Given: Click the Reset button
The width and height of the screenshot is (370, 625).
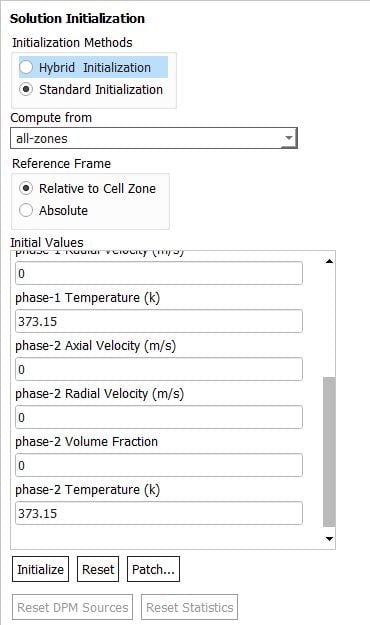Looking at the screenshot, I should click(98, 569).
